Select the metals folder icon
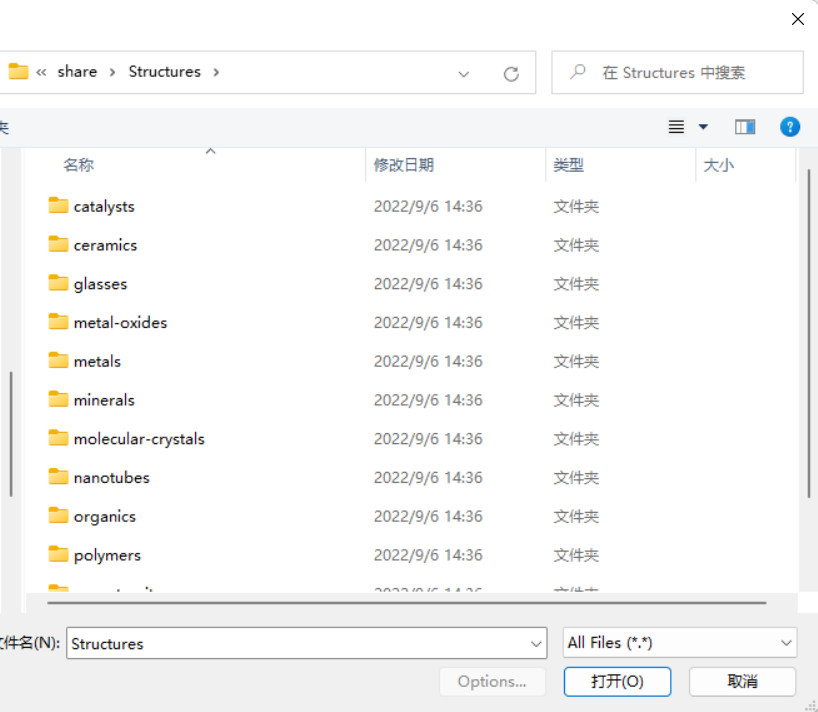Viewport: 818px width, 712px height. (x=58, y=360)
